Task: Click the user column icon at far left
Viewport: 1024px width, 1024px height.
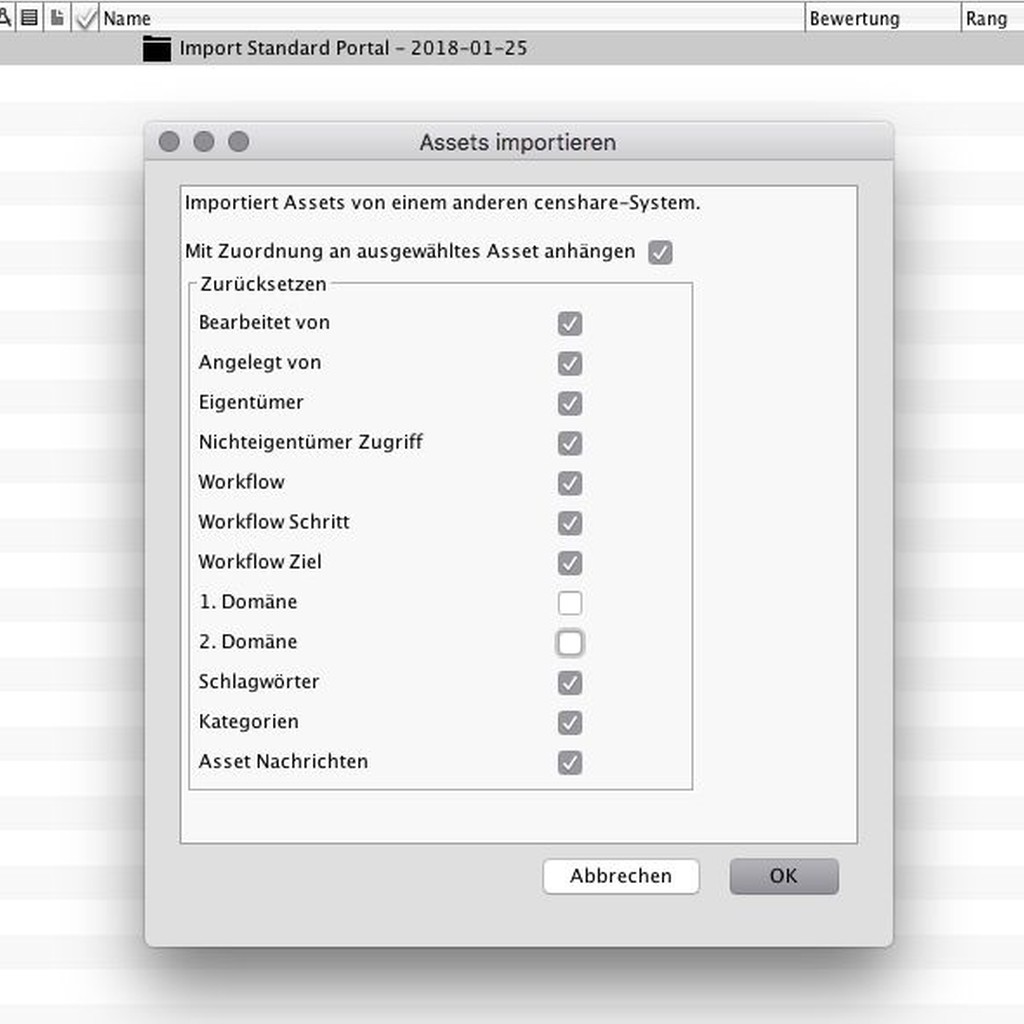Action: 5,17
